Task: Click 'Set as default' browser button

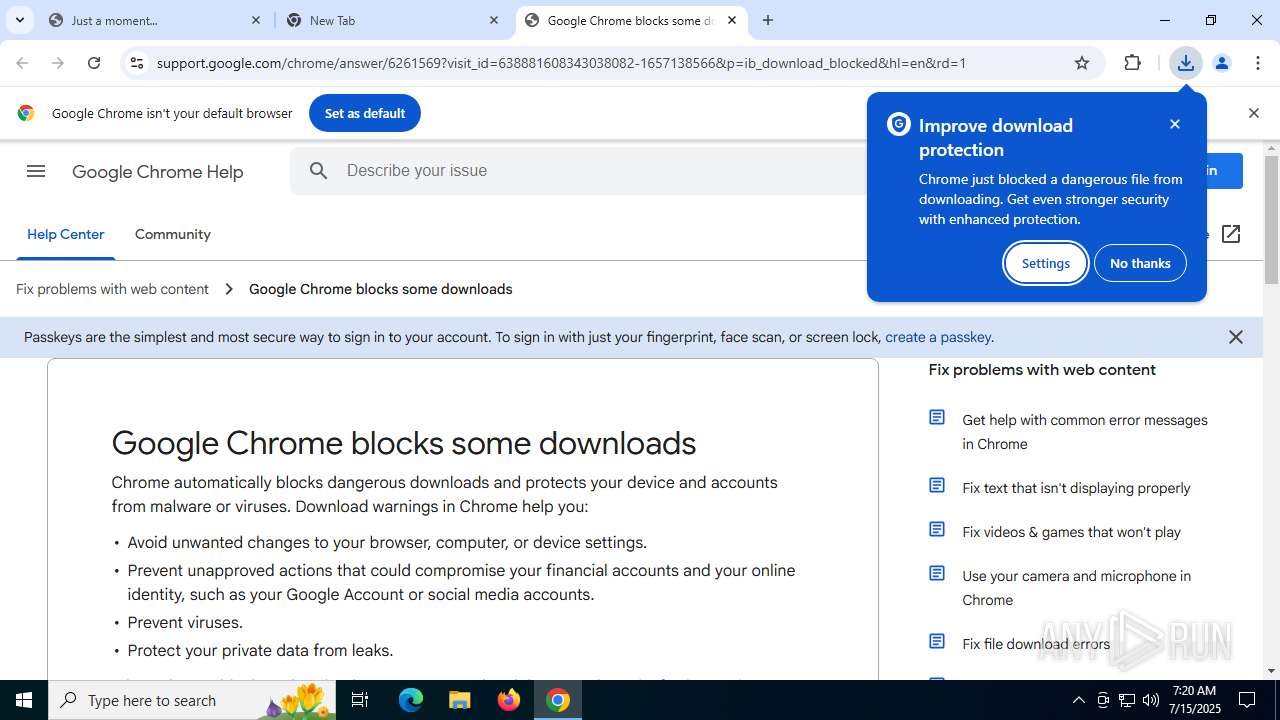Action: point(365,113)
